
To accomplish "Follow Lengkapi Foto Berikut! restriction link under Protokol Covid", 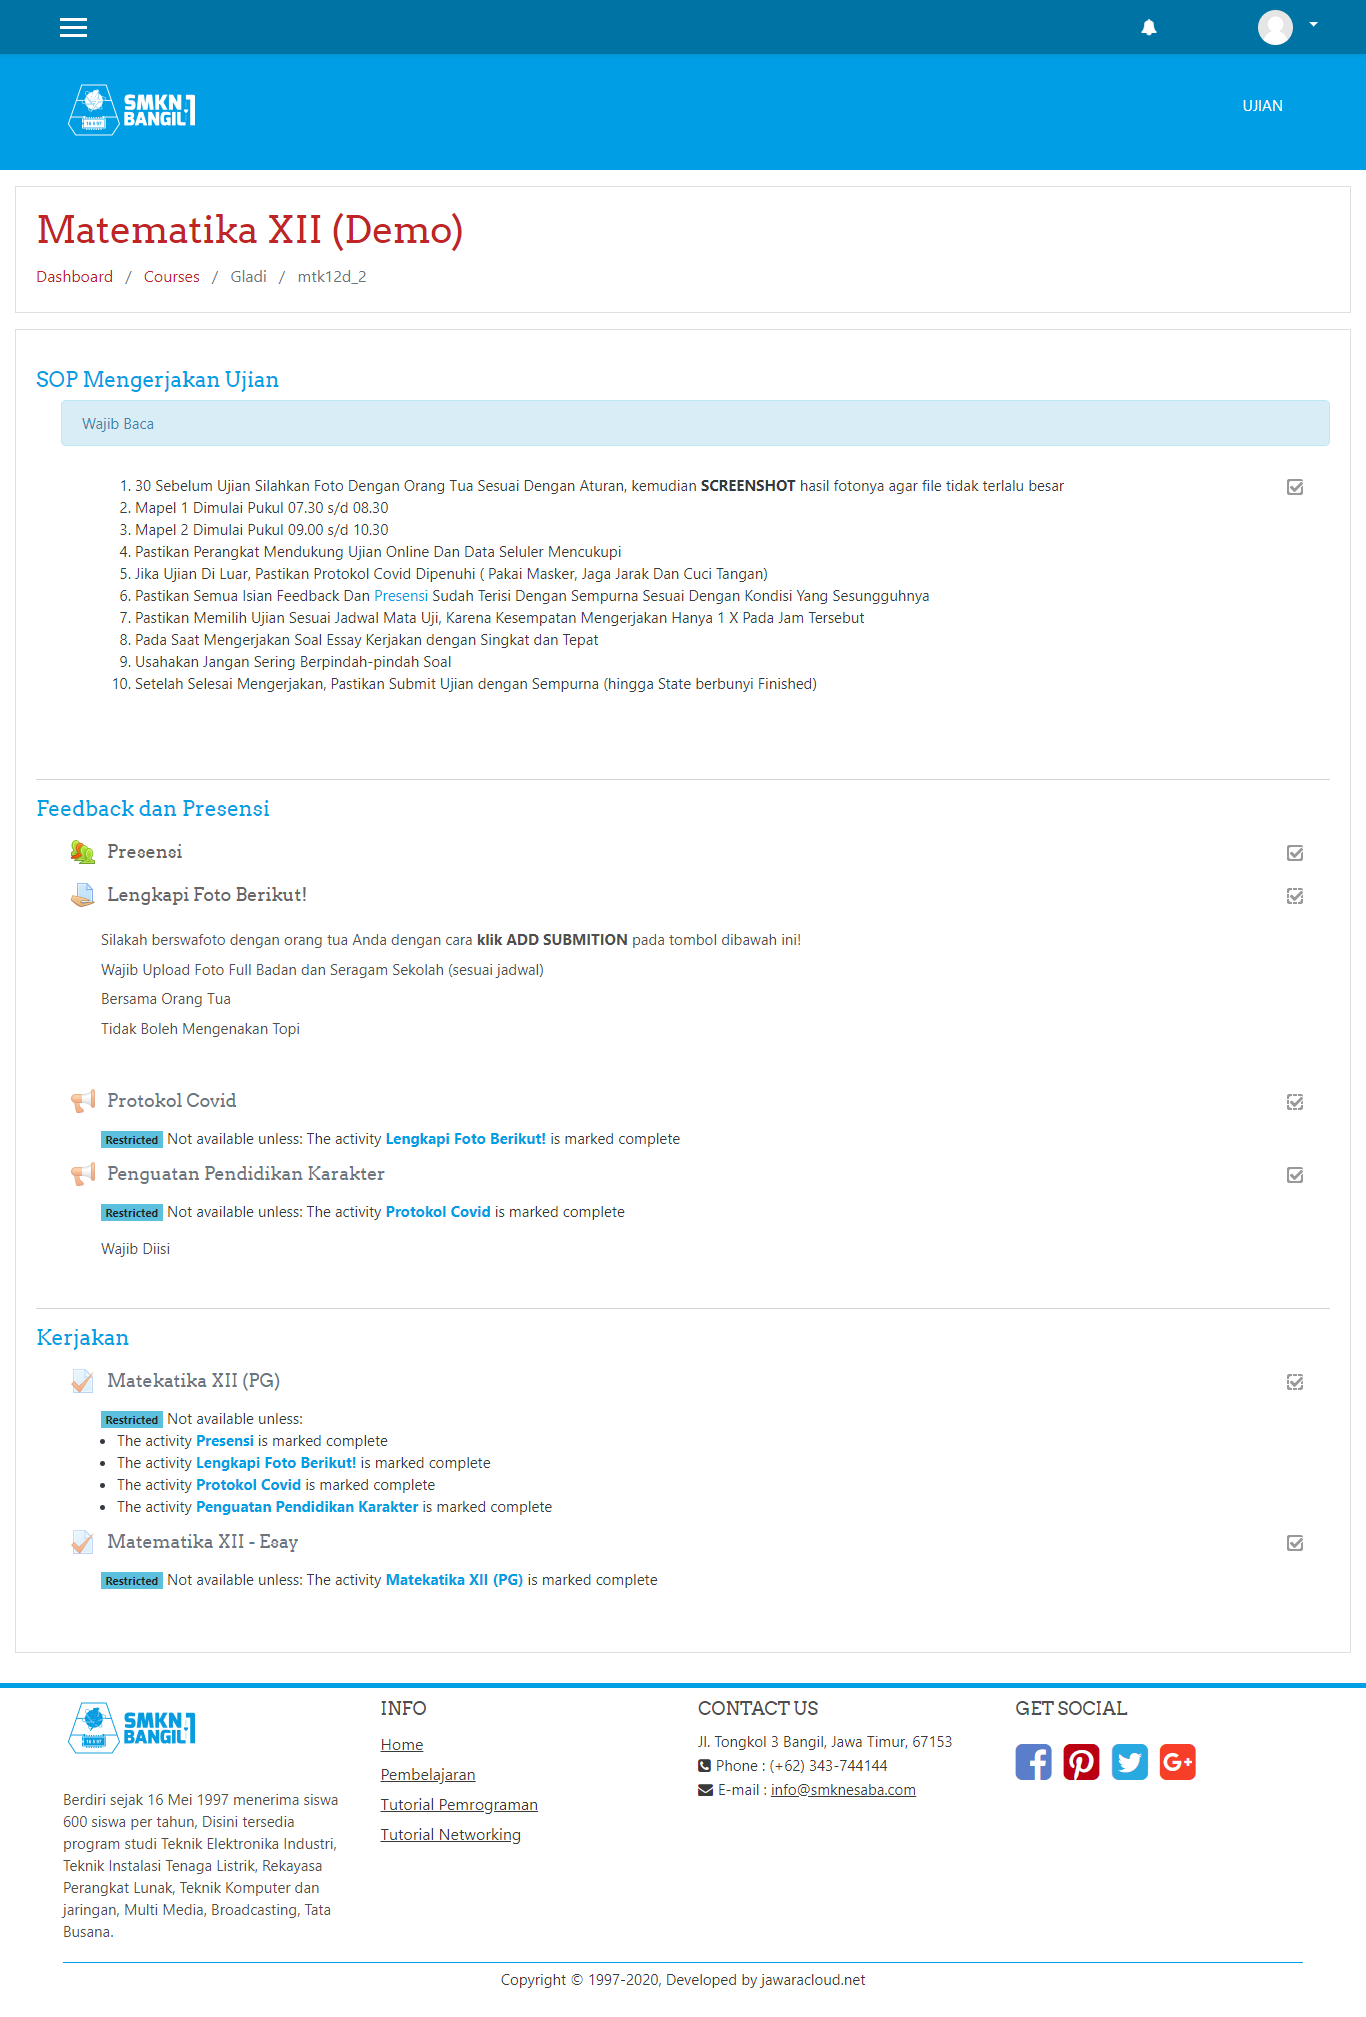I will click(466, 1139).
